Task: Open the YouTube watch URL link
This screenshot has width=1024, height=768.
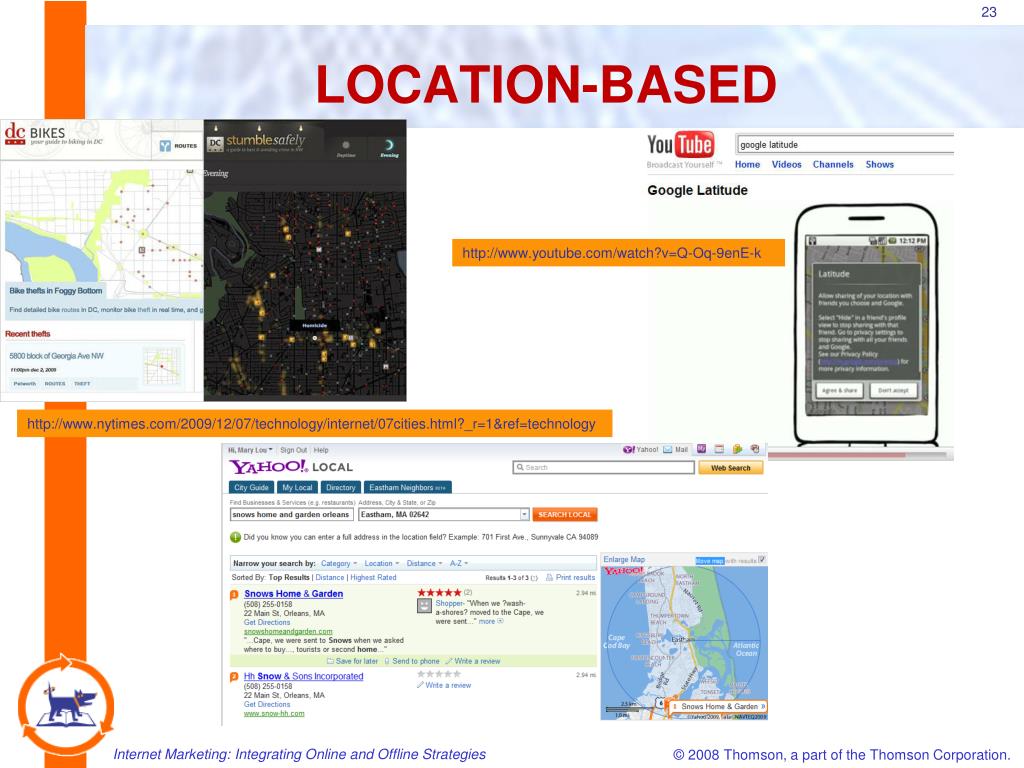Action: click(612, 253)
